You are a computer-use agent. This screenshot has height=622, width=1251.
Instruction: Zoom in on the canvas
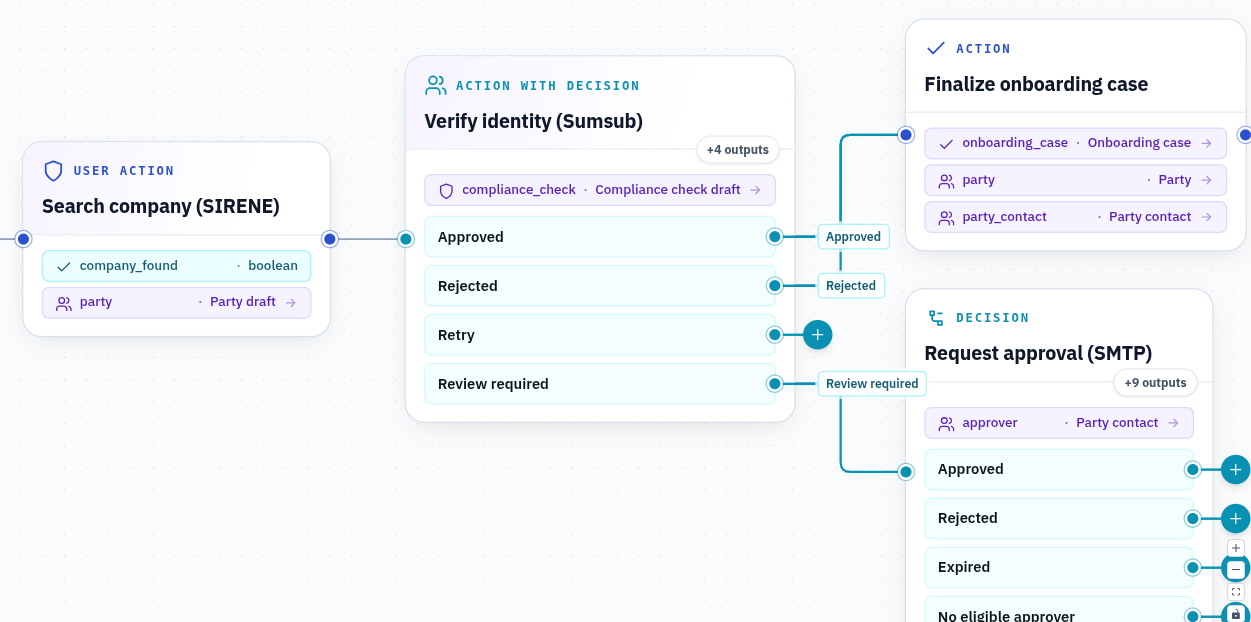(x=1236, y=548)
